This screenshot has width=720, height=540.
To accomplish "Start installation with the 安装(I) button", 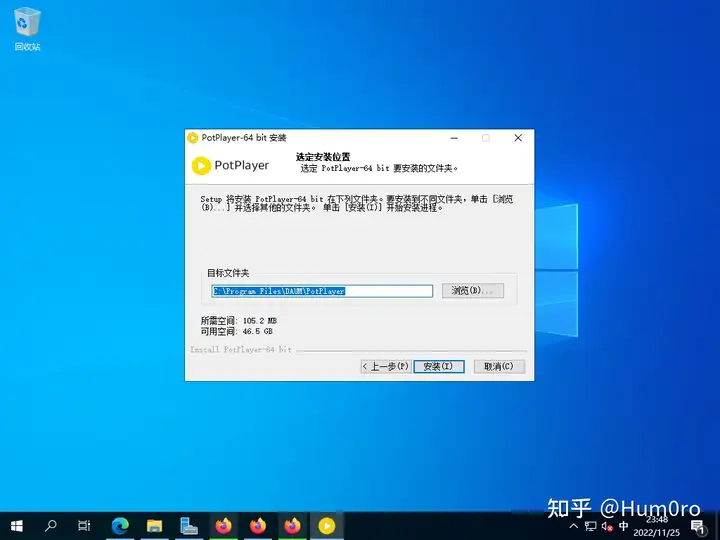I will point(439,366).
